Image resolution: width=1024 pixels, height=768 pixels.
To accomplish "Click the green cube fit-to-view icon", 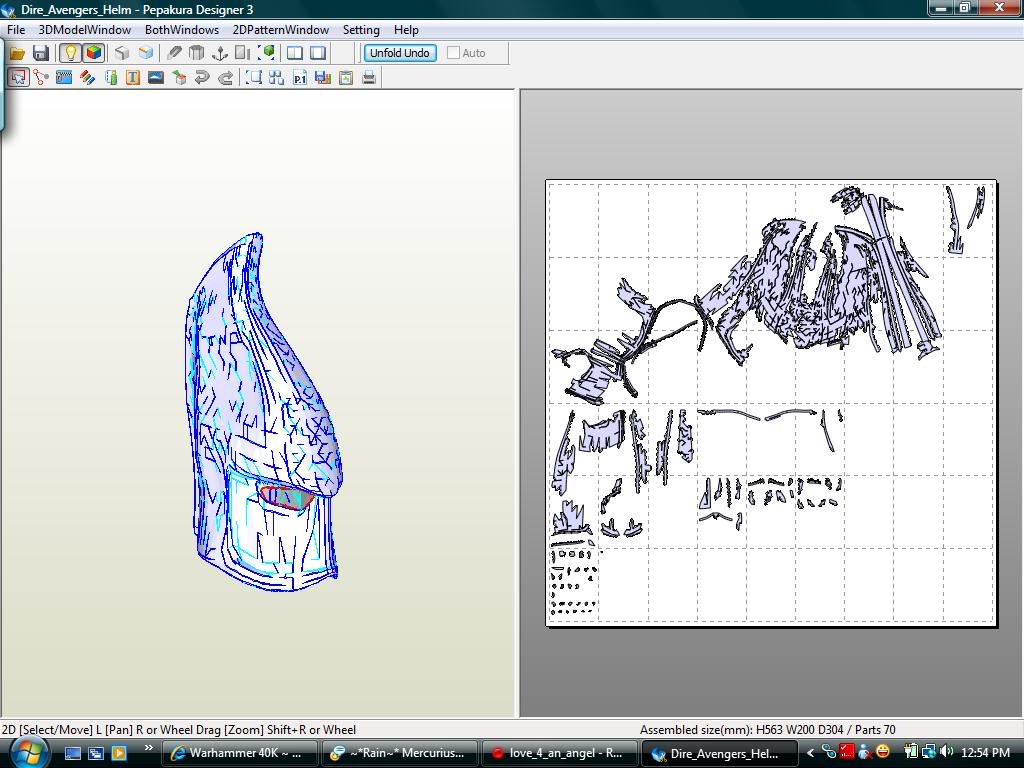I will [266, 53].
